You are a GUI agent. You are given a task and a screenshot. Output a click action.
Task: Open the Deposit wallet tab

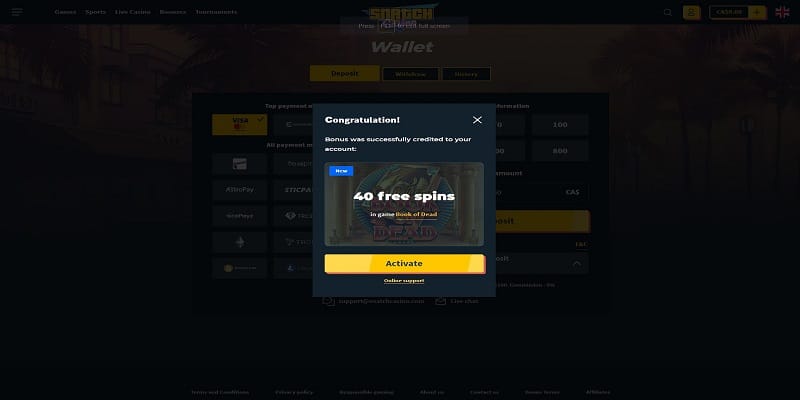click(x=344, y=73)
